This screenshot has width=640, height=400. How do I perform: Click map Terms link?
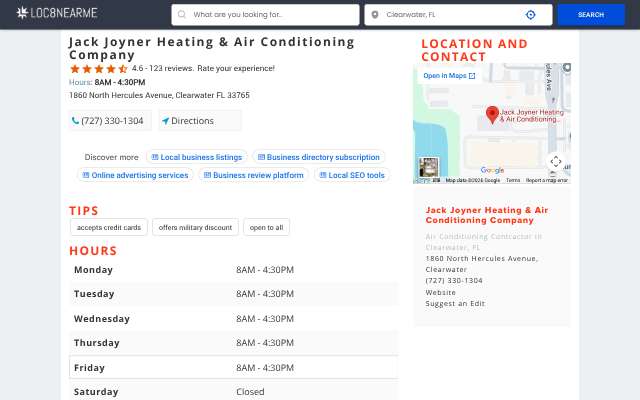click(x=513, y=180)
